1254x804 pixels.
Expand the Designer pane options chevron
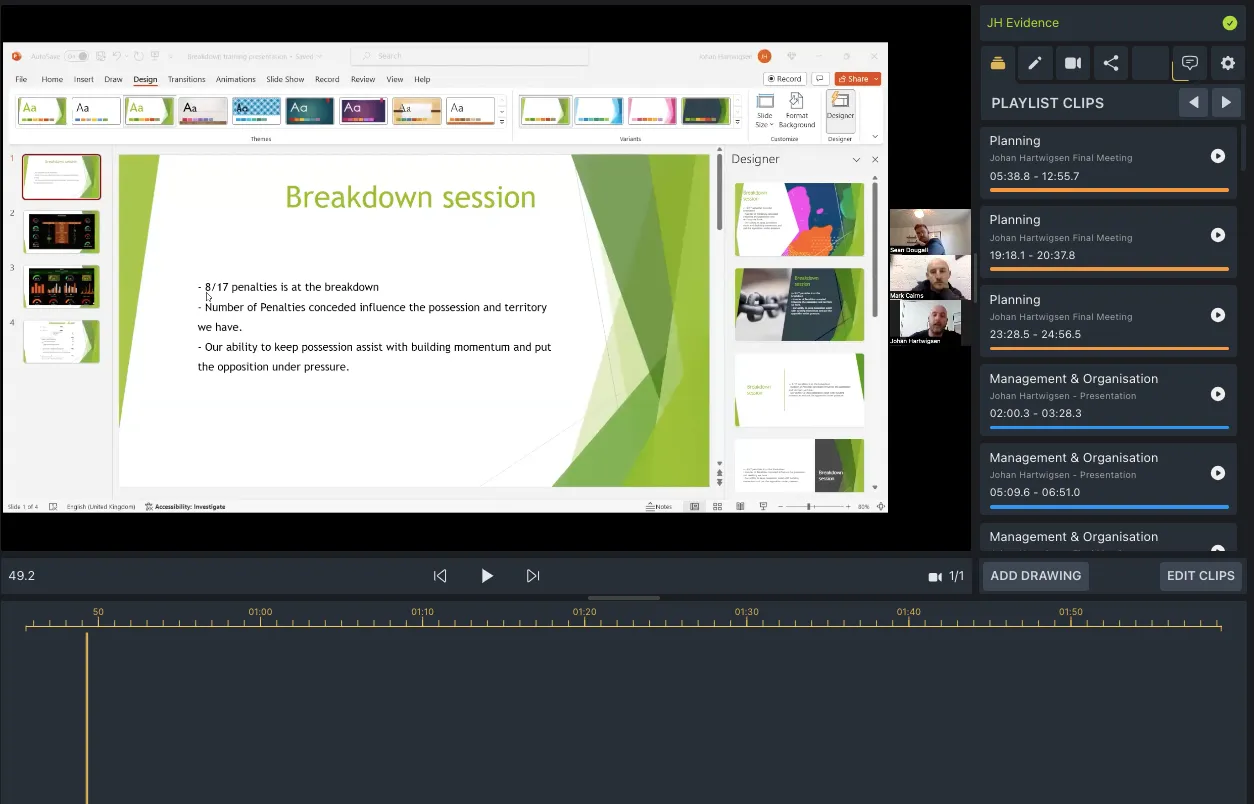(x=856, y=160)
